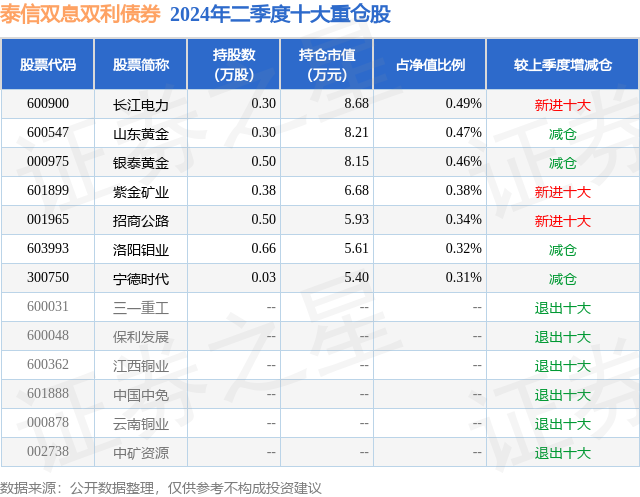
Task: Click net value ratio 0.47%
Action: tap(463, 133)
